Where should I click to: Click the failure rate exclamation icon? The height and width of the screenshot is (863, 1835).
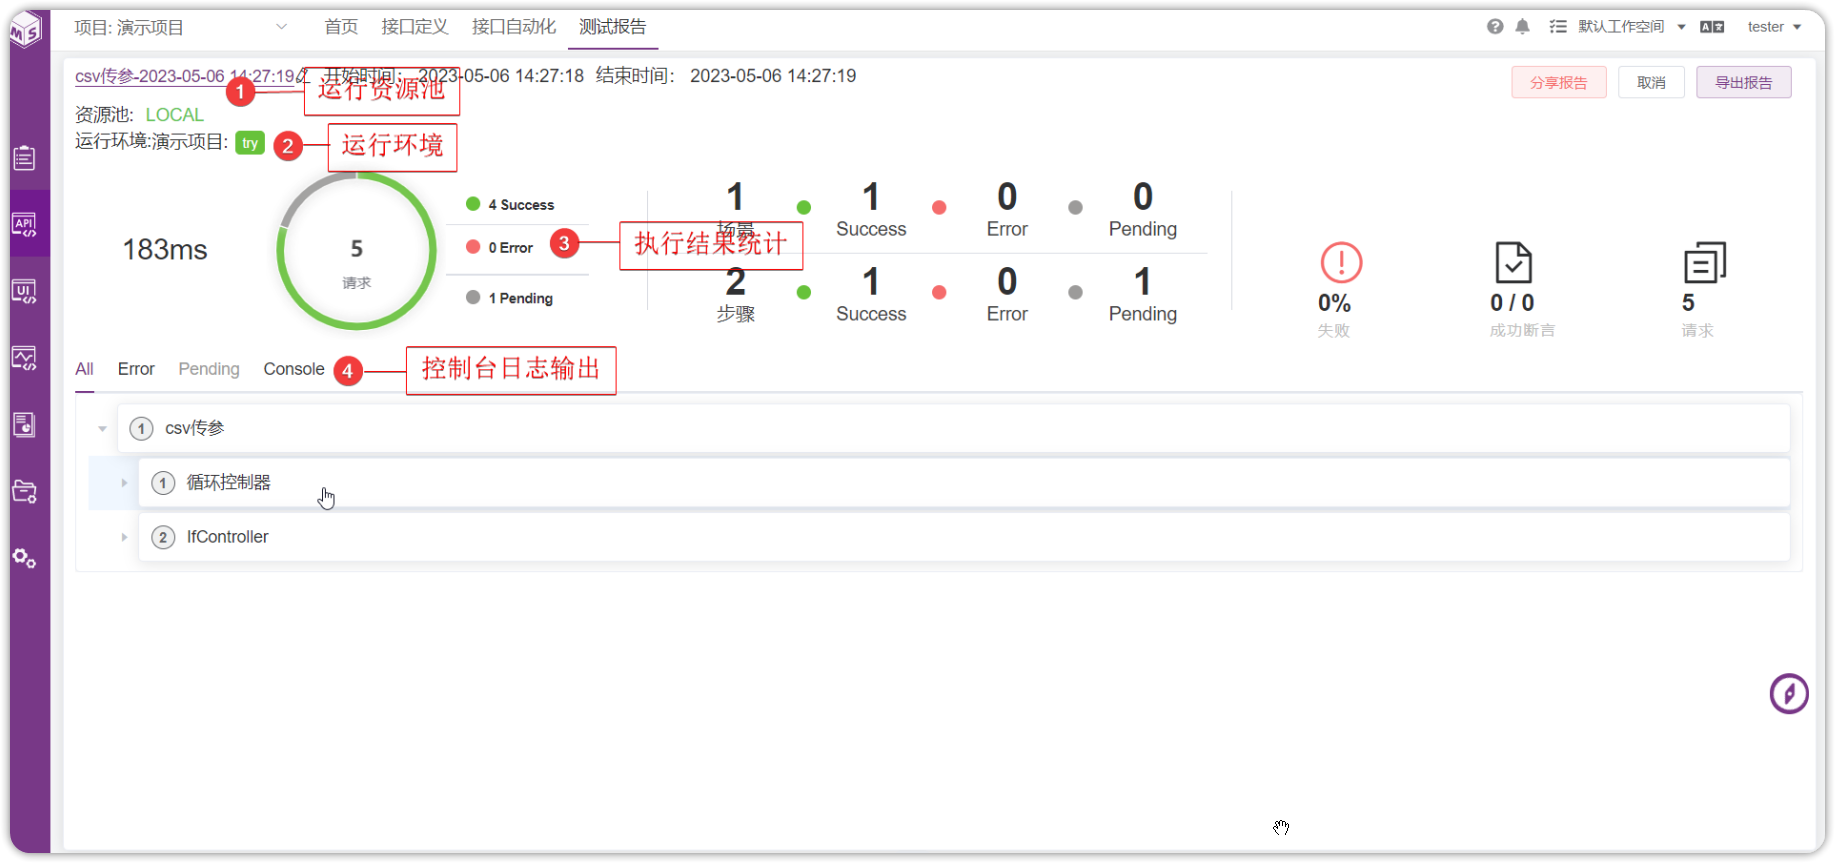pos(1341,262)
